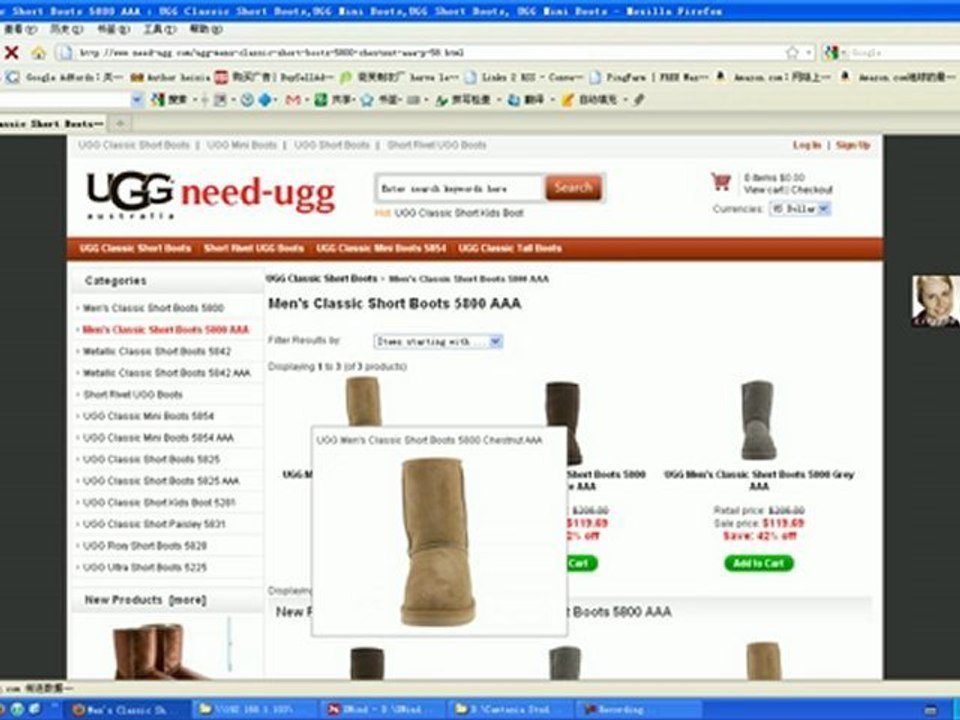
Task: Click the 翻译 translate toolbar button
Action: point(525,100)
